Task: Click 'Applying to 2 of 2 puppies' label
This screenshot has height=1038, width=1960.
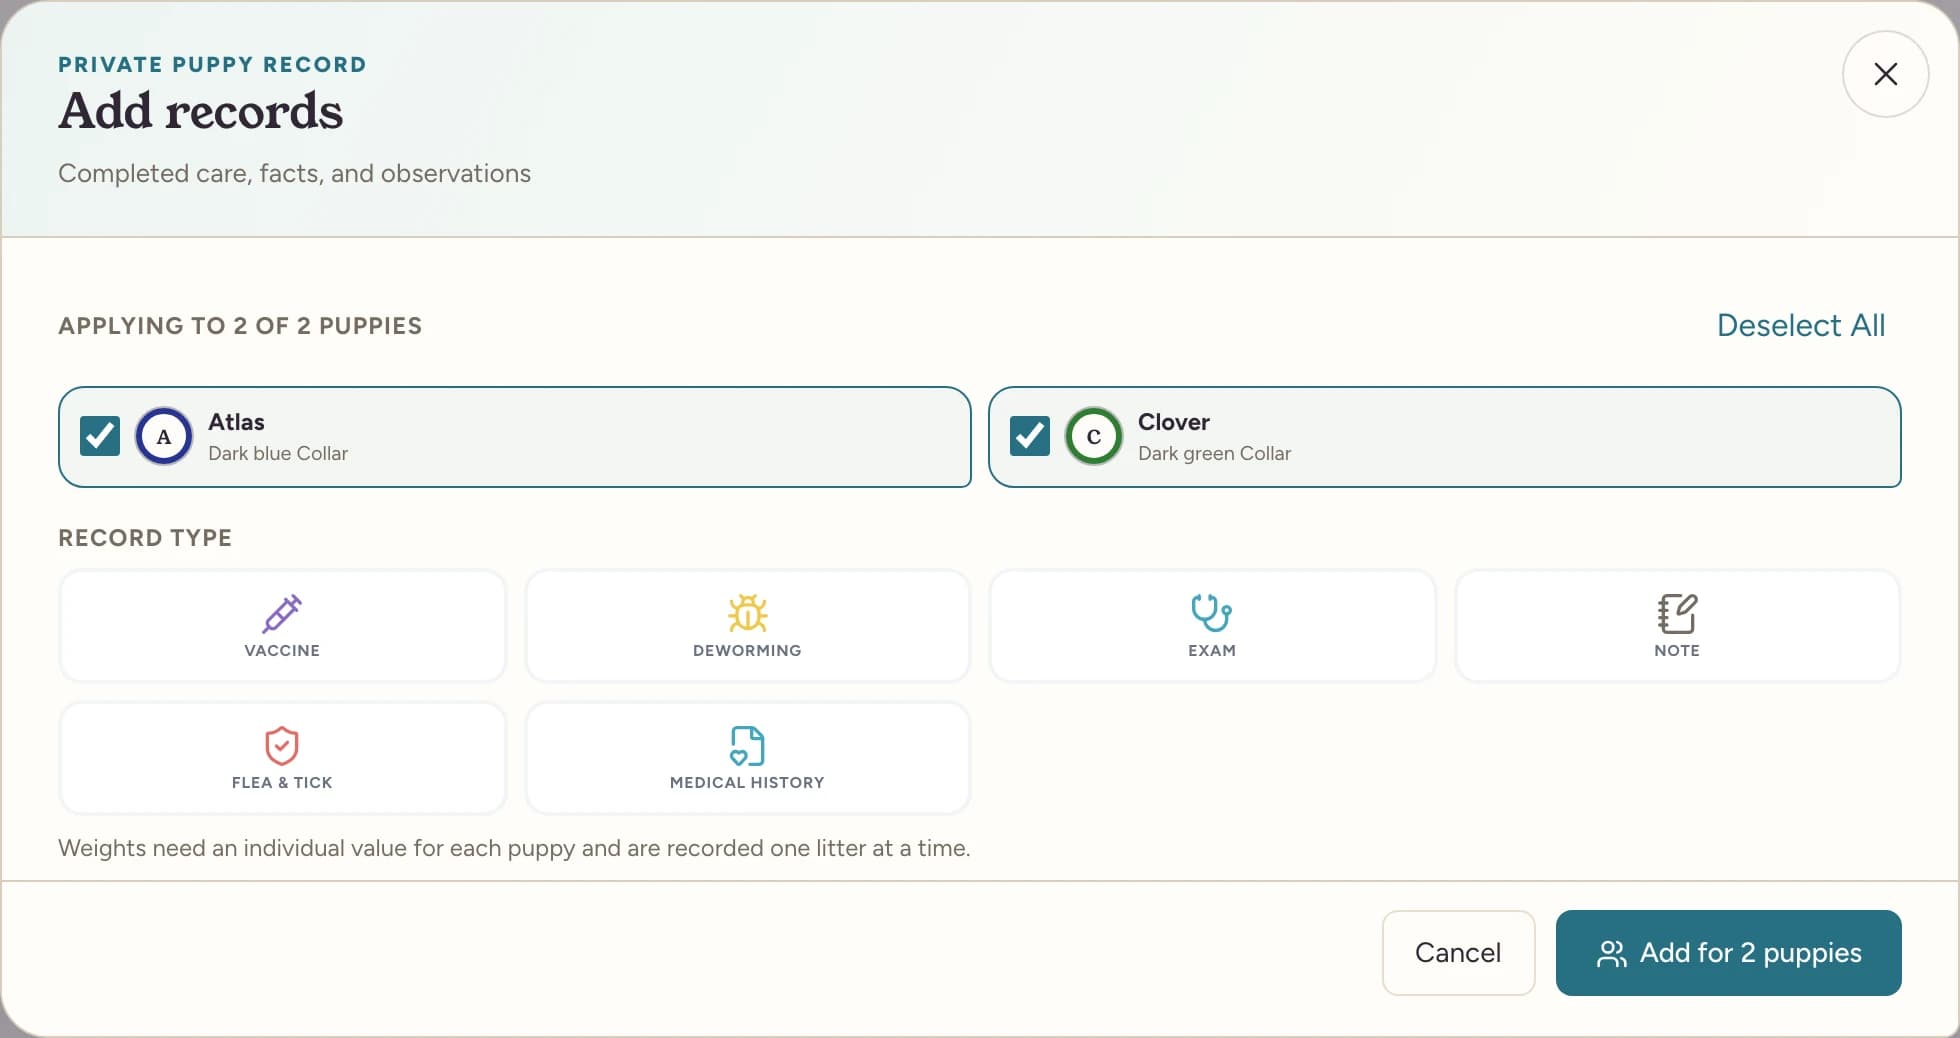Action: (240, 326)
